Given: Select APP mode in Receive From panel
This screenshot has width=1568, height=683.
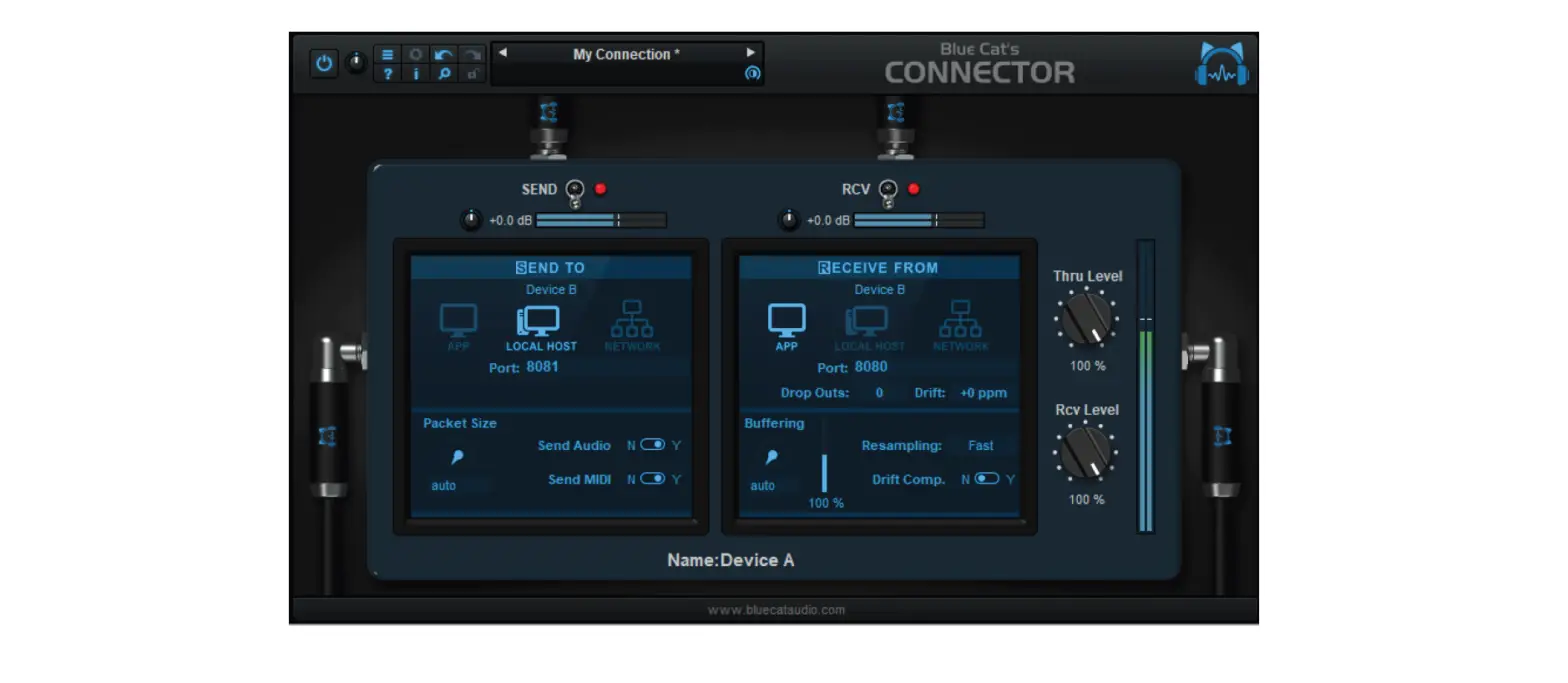Looking at the screenshot, I should coord(786,328).
